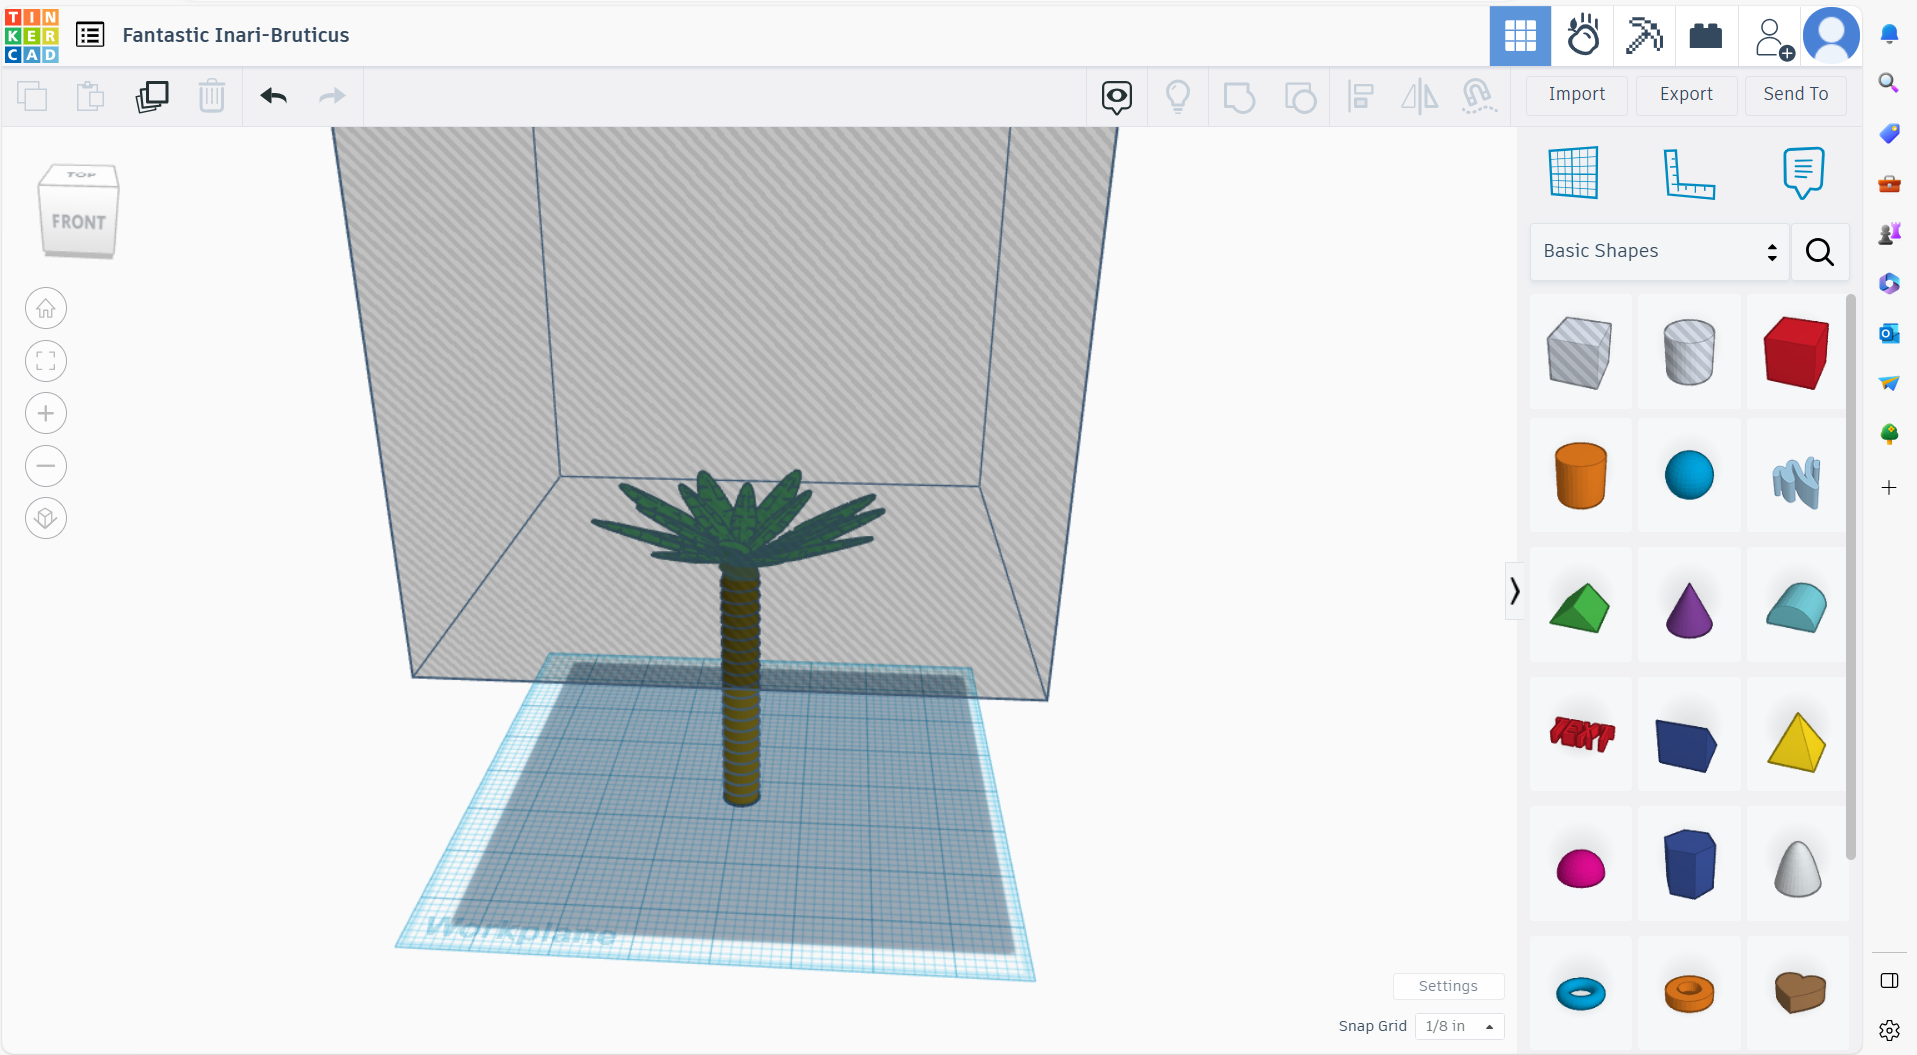Pick the gray Paraboloid shape
The width and height of the screenshot is (1917, 1055).
click(1797, 868)
